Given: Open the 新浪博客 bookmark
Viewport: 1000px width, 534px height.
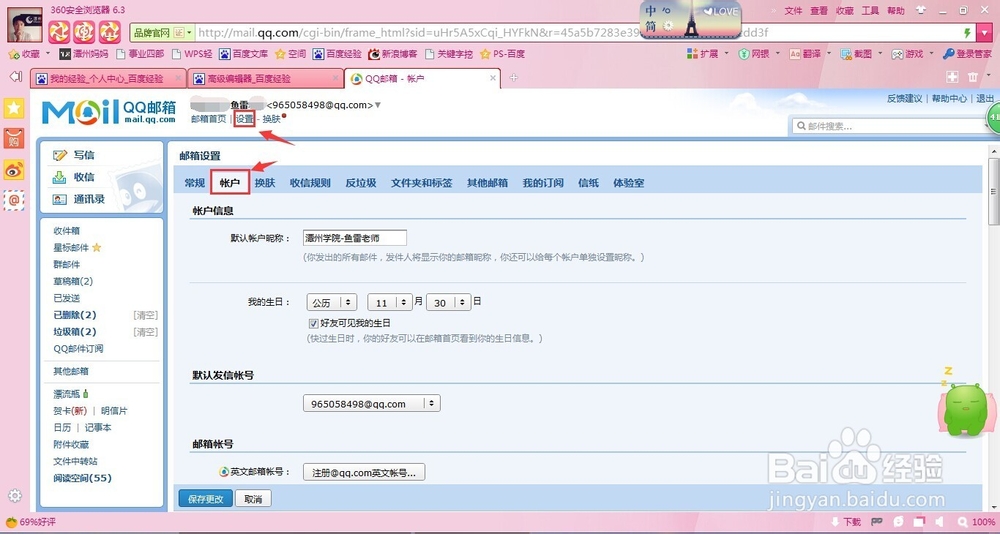Looking at the screenshot, I should click(393, 54).
